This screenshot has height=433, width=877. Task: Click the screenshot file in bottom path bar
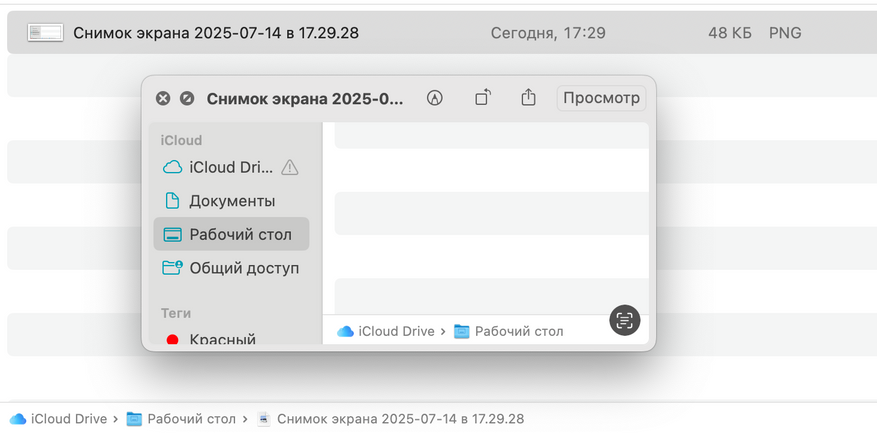(x=390, y=418)
